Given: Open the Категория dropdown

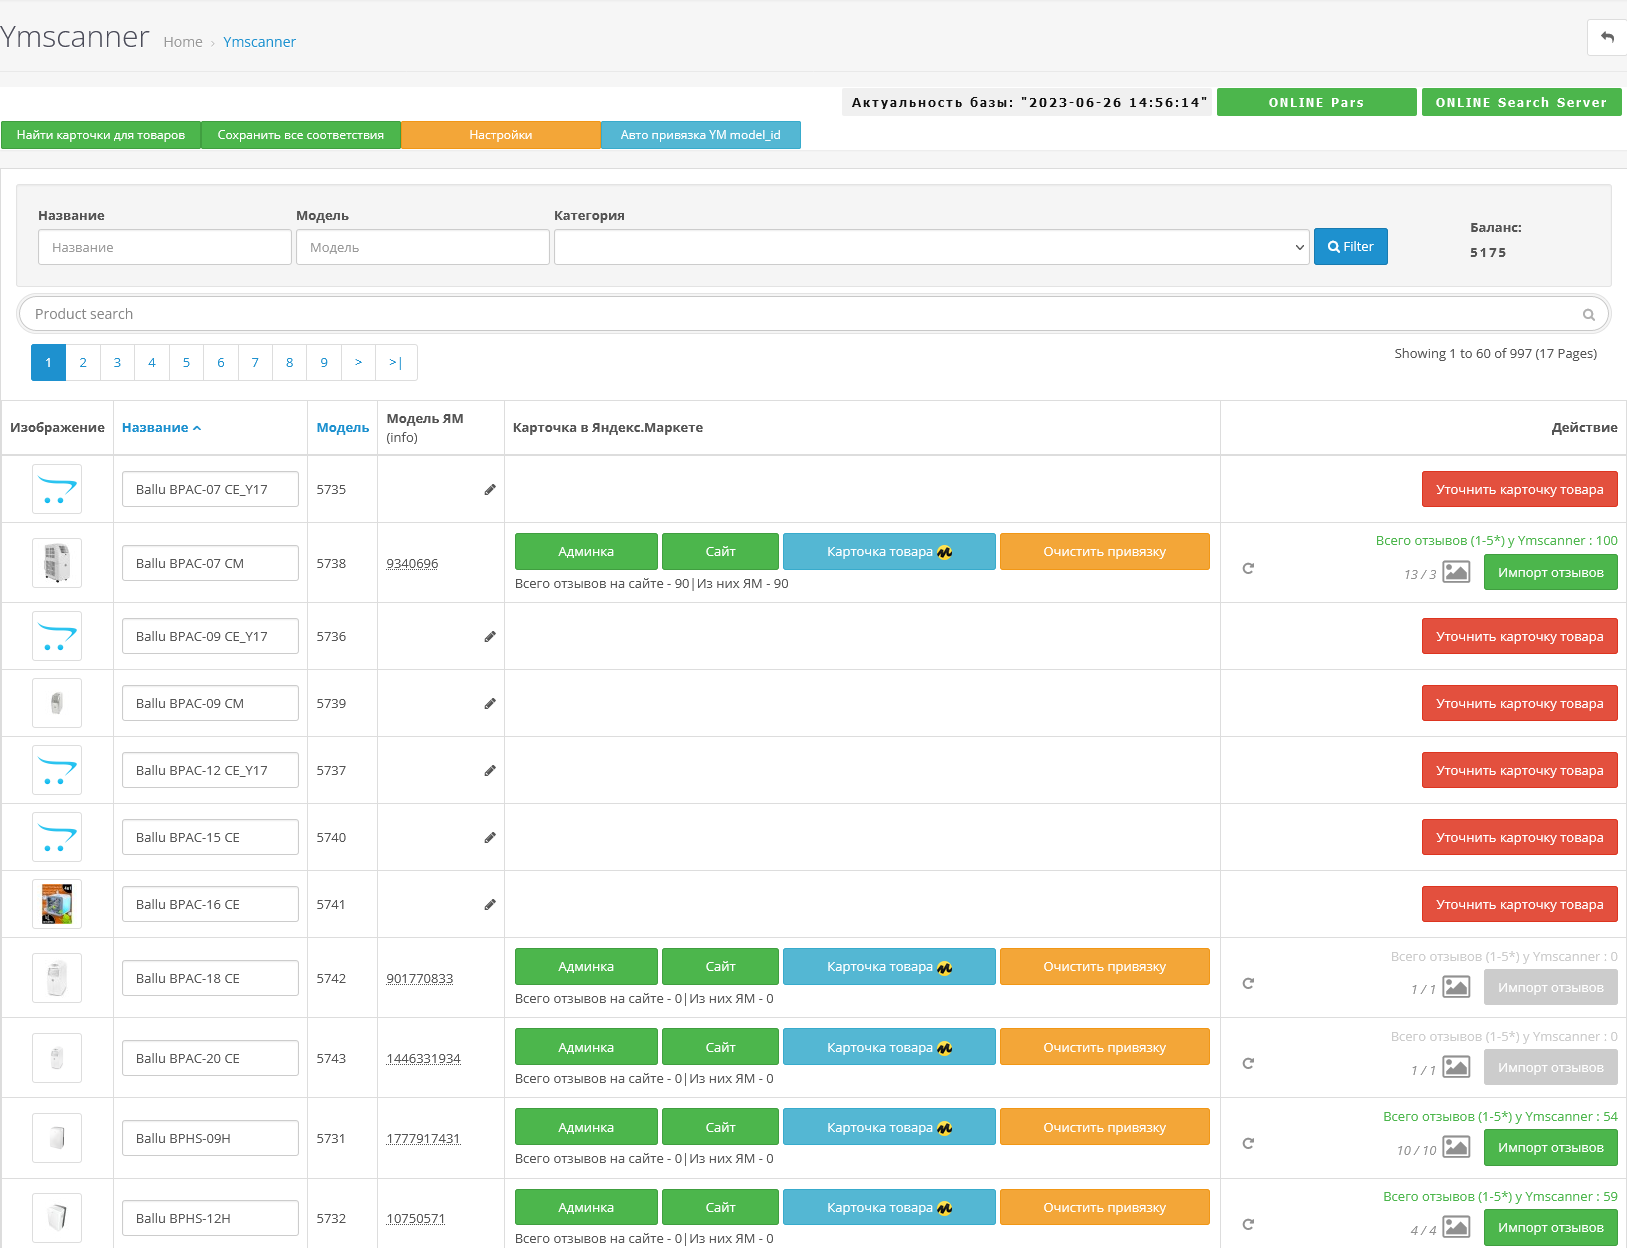Looking at the screenshot, I should tap(931, 247).
